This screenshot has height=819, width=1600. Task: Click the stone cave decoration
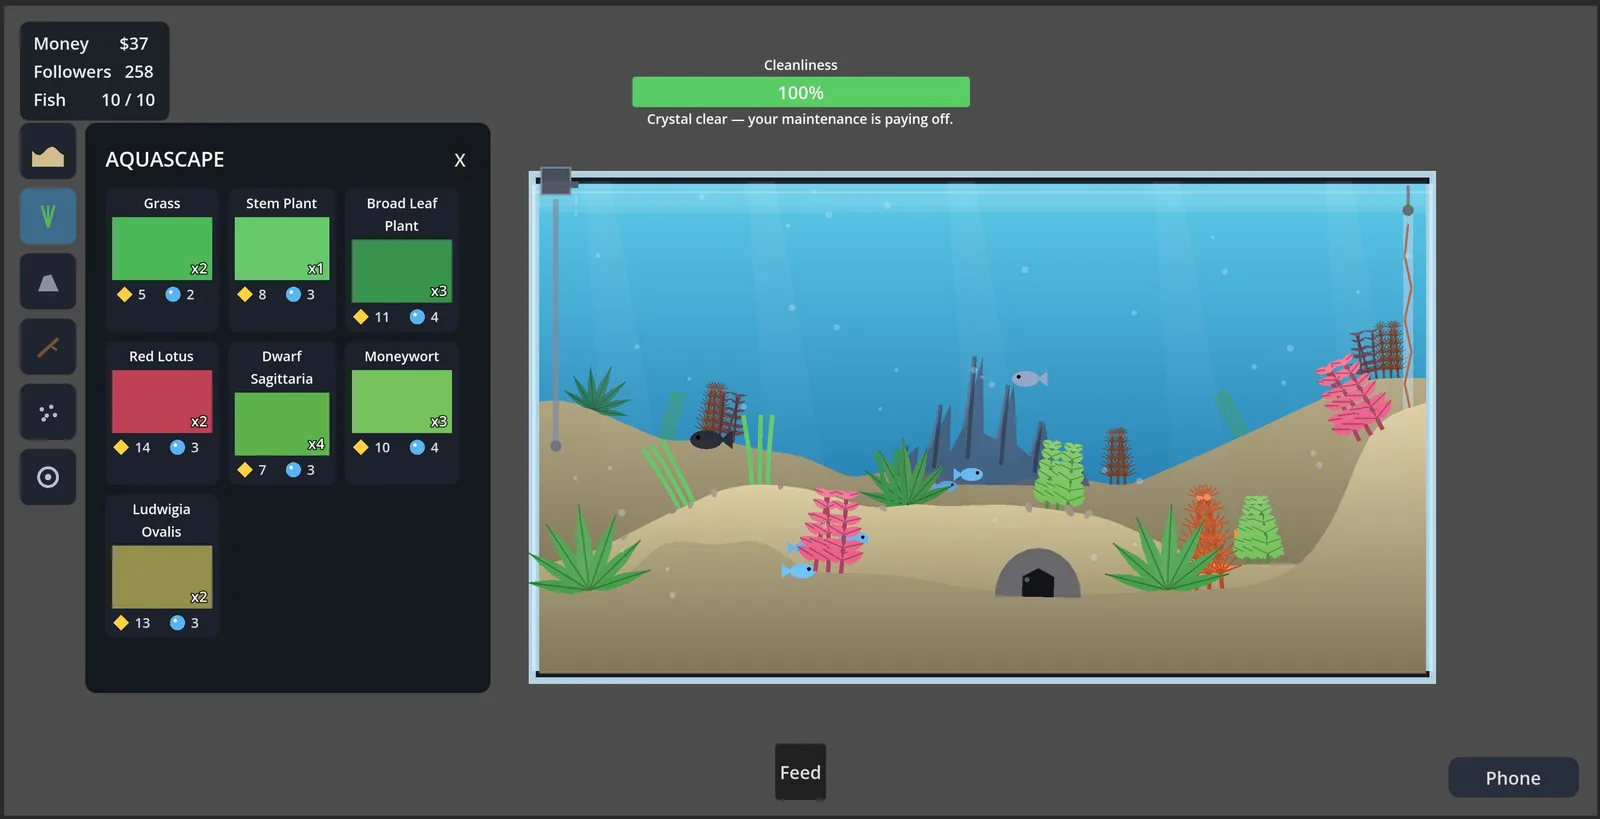pos(1038,573)
